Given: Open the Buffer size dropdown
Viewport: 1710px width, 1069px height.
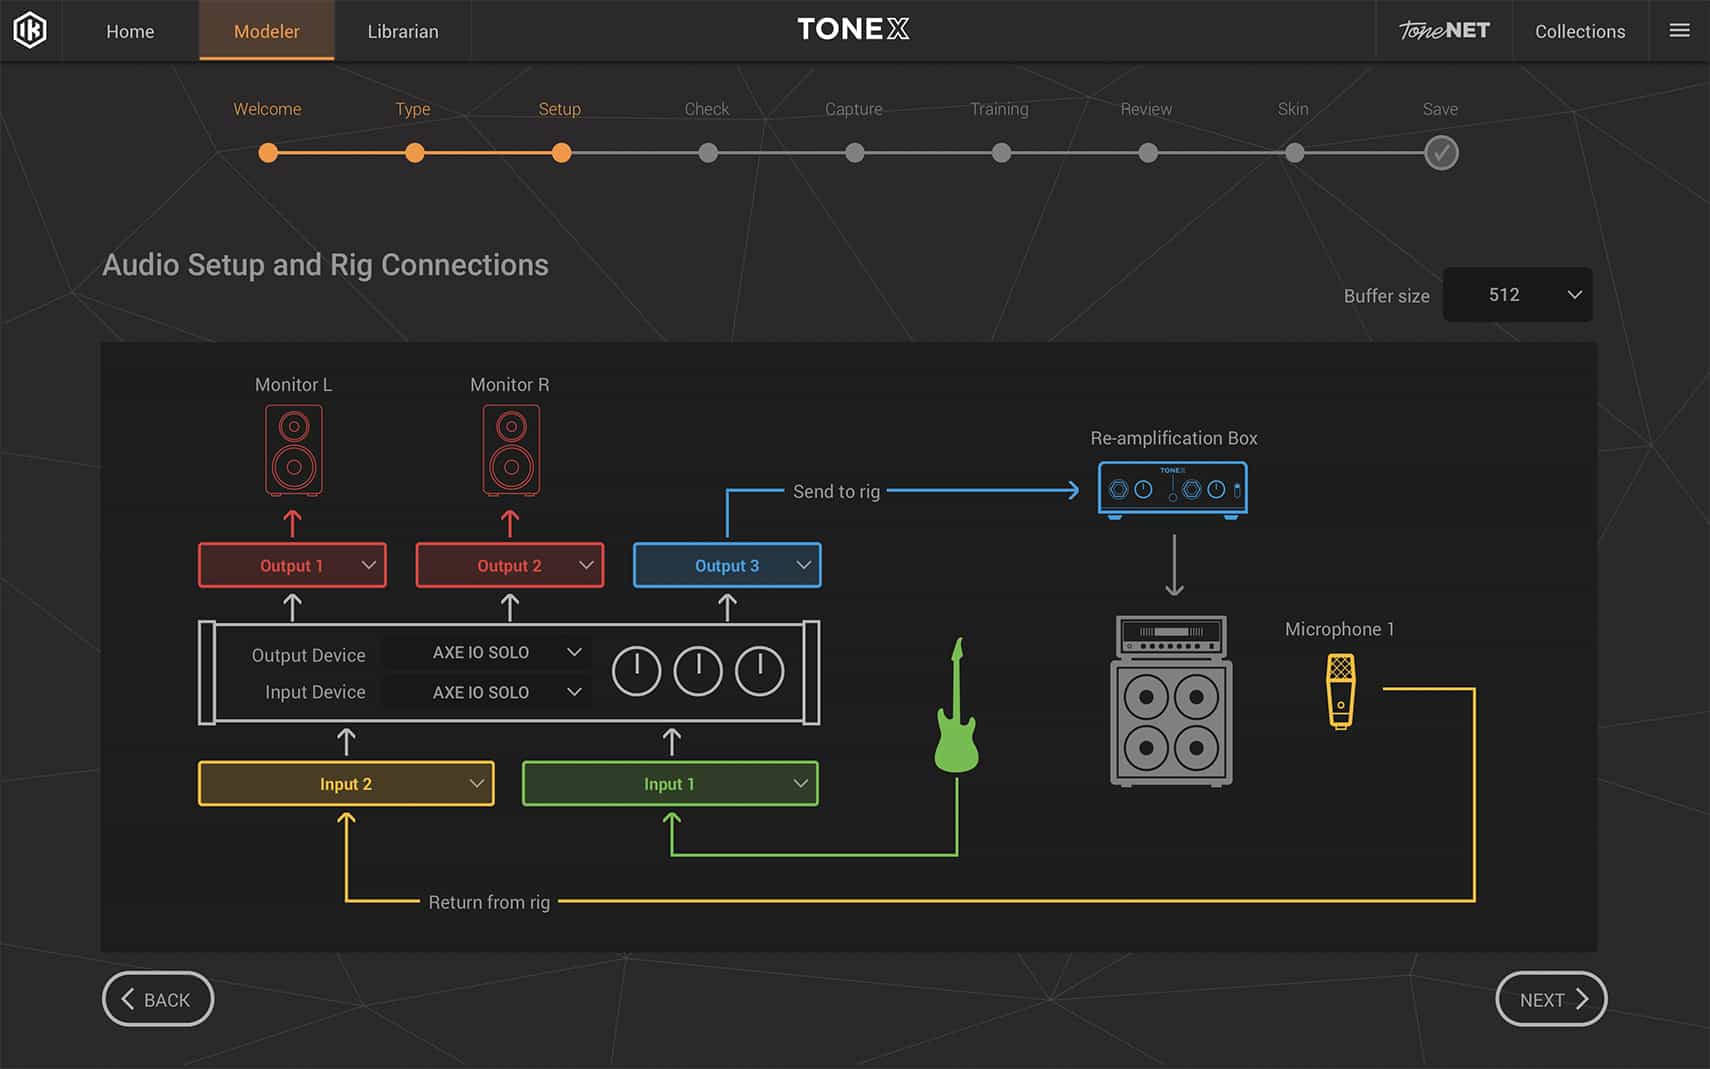Looking at the screenshot, I should (x=1517, y=294).
